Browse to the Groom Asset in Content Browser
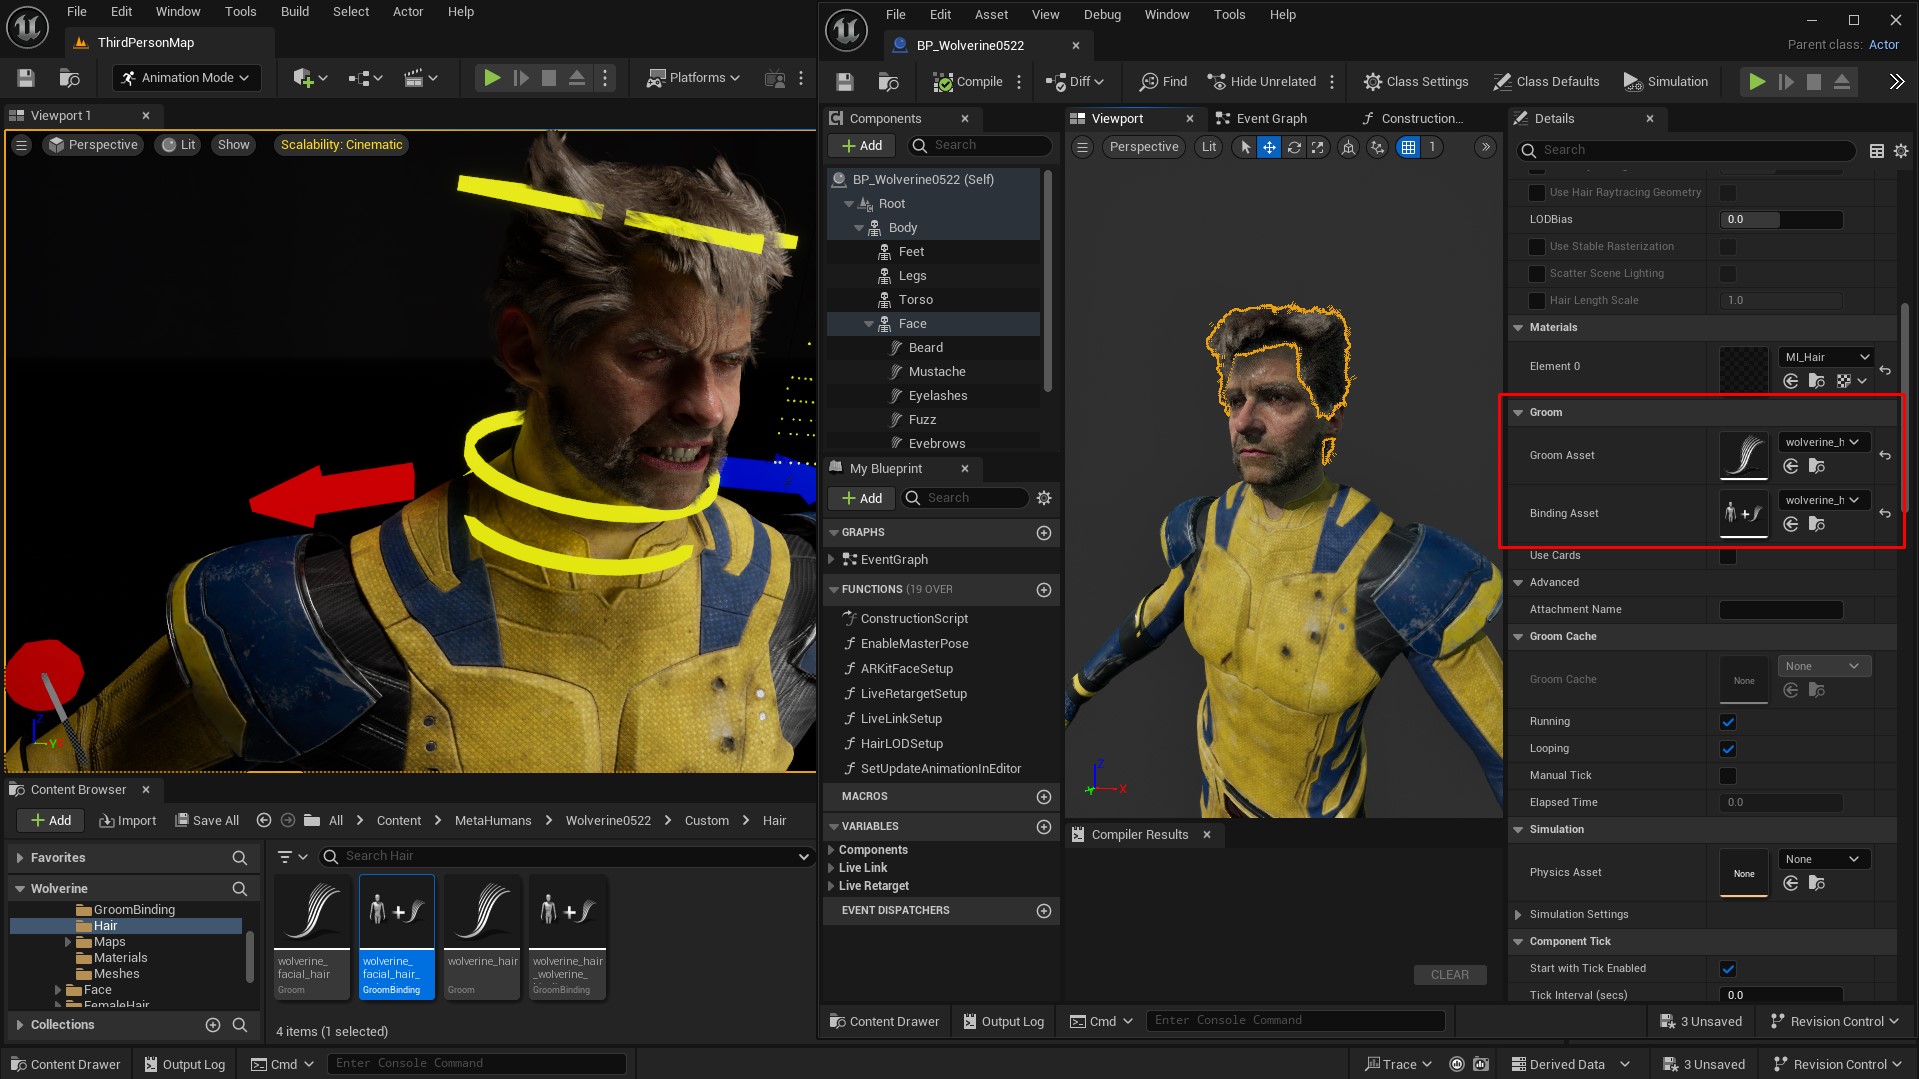Image resolution: width=1919 pixels, height=1079 pixels. coord(1815,466)
